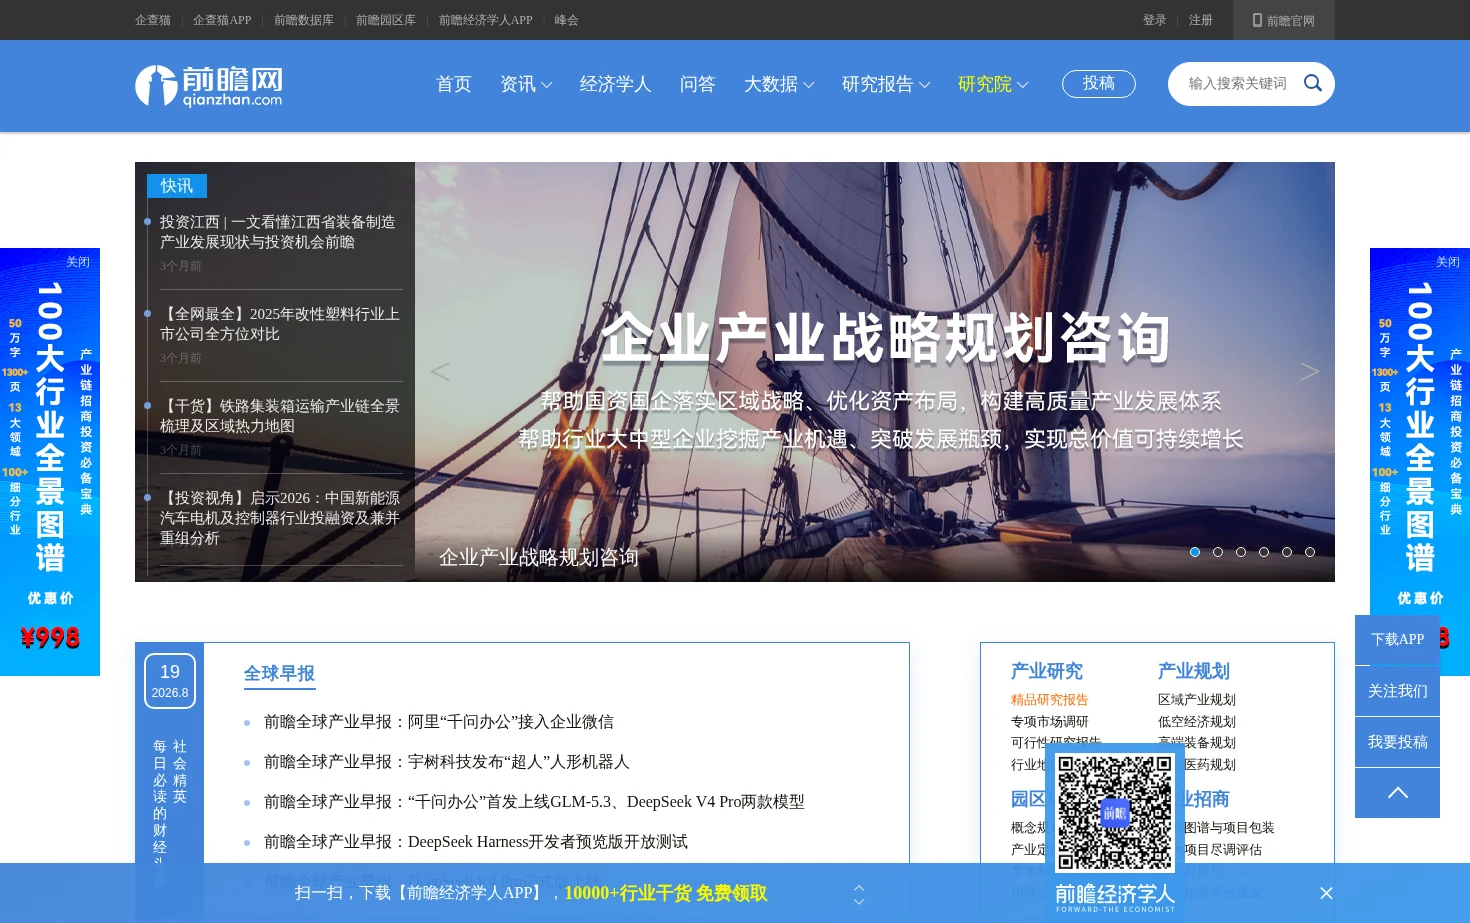
Task: Open 前瞻经济学人APP top link
Action: click(x=486, y=20)
